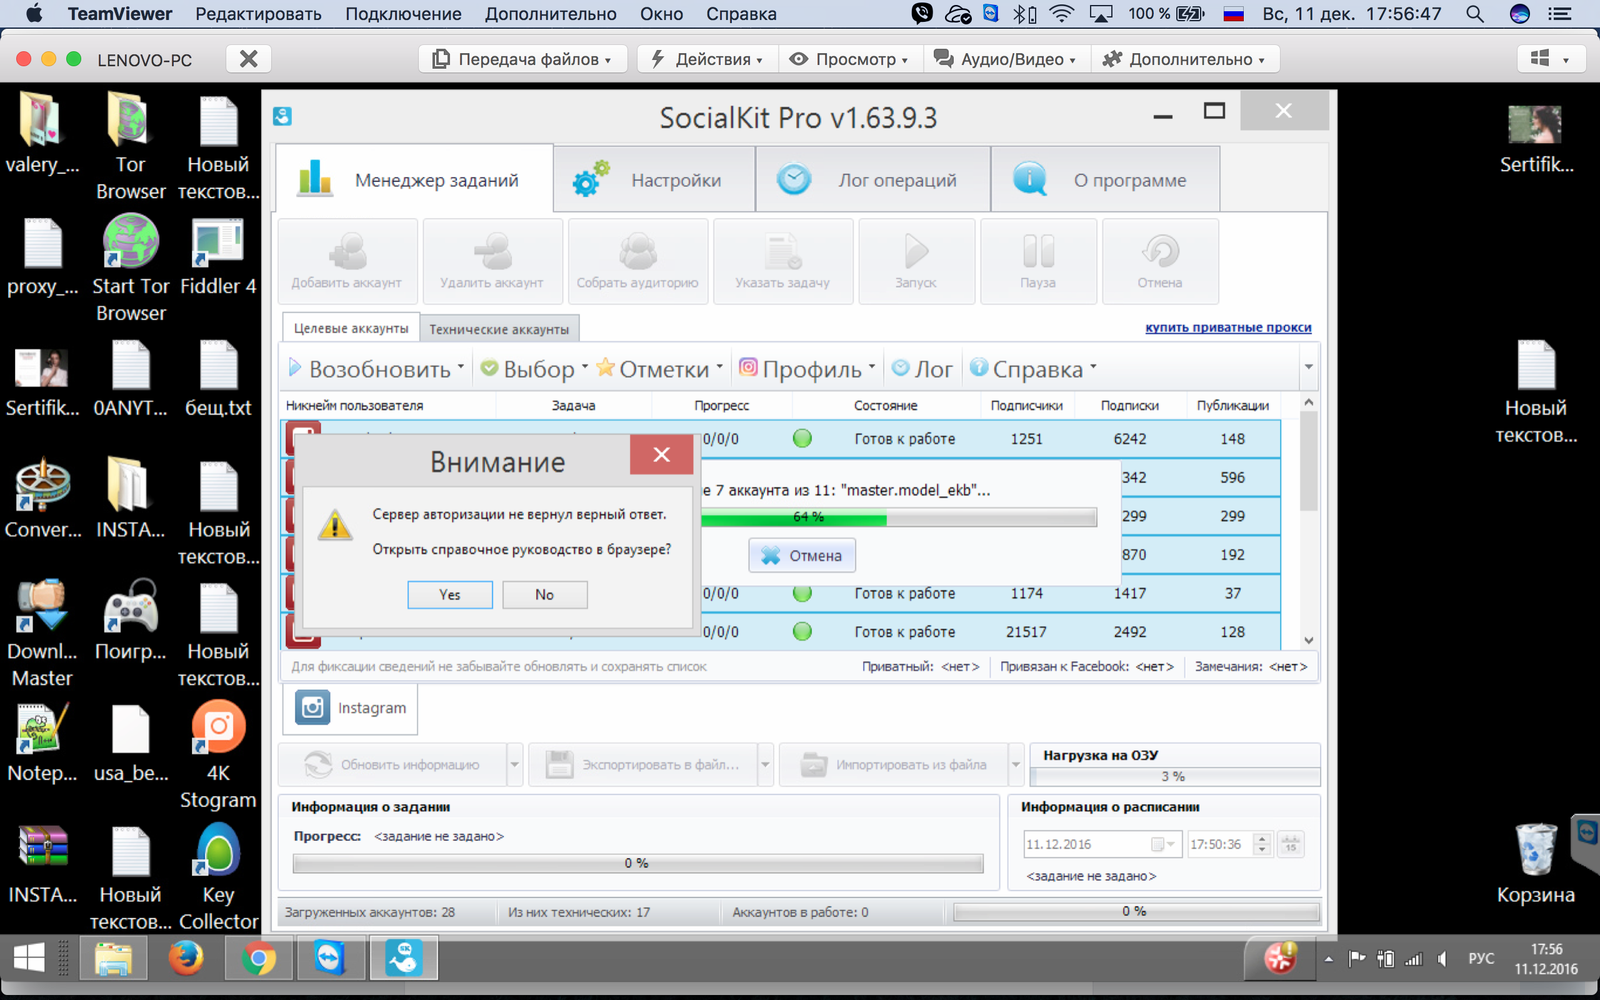
Task: Expand the Отметки star menu
Action: 660,369
